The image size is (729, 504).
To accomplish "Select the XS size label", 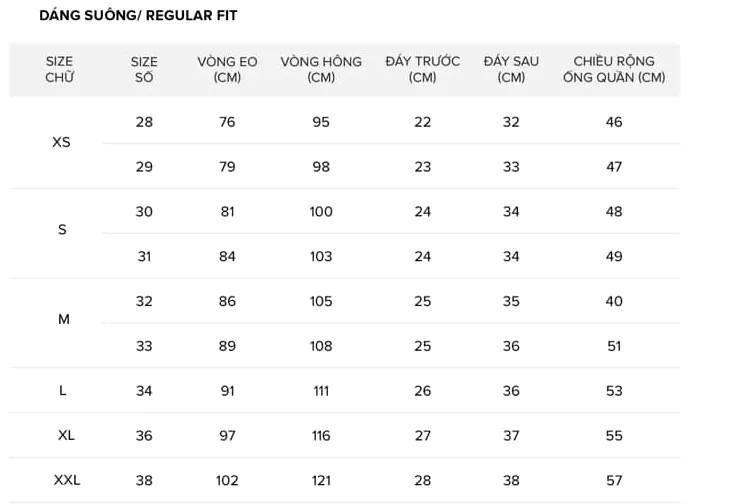I will click(x=61, y=142).
